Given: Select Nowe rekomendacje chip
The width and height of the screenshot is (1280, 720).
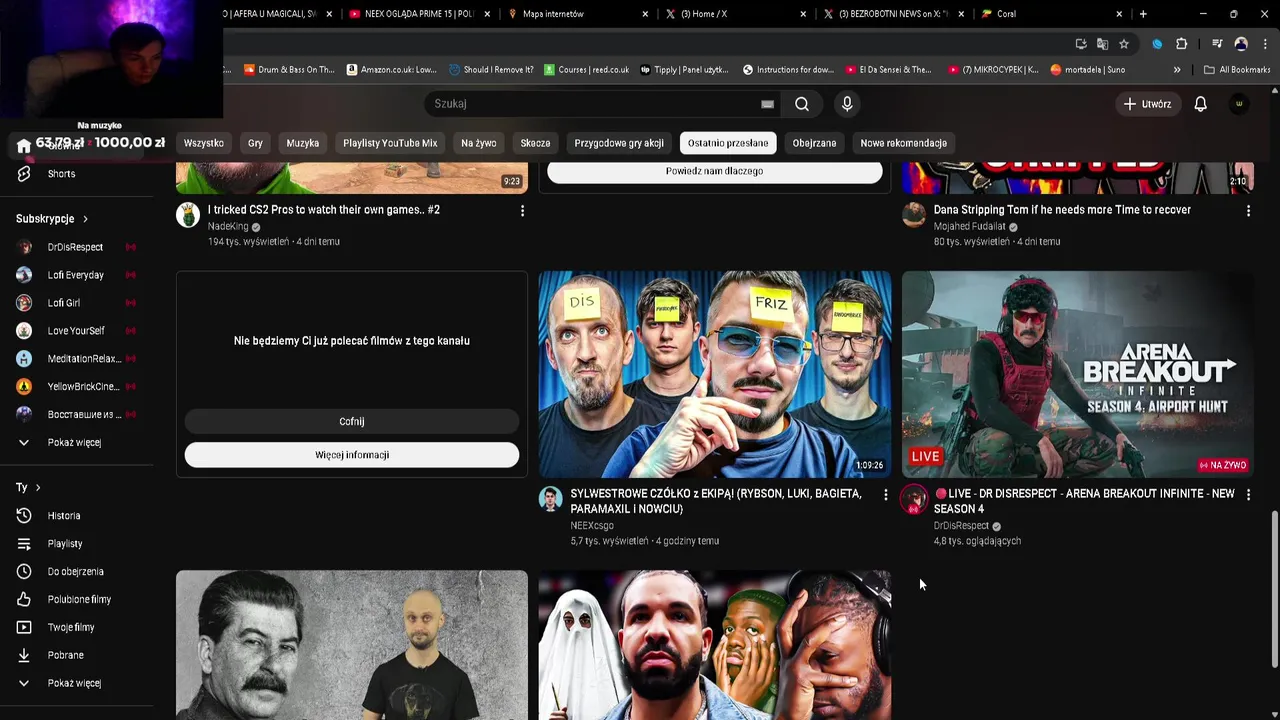Looking at the screenshot, I should point(903,143).
